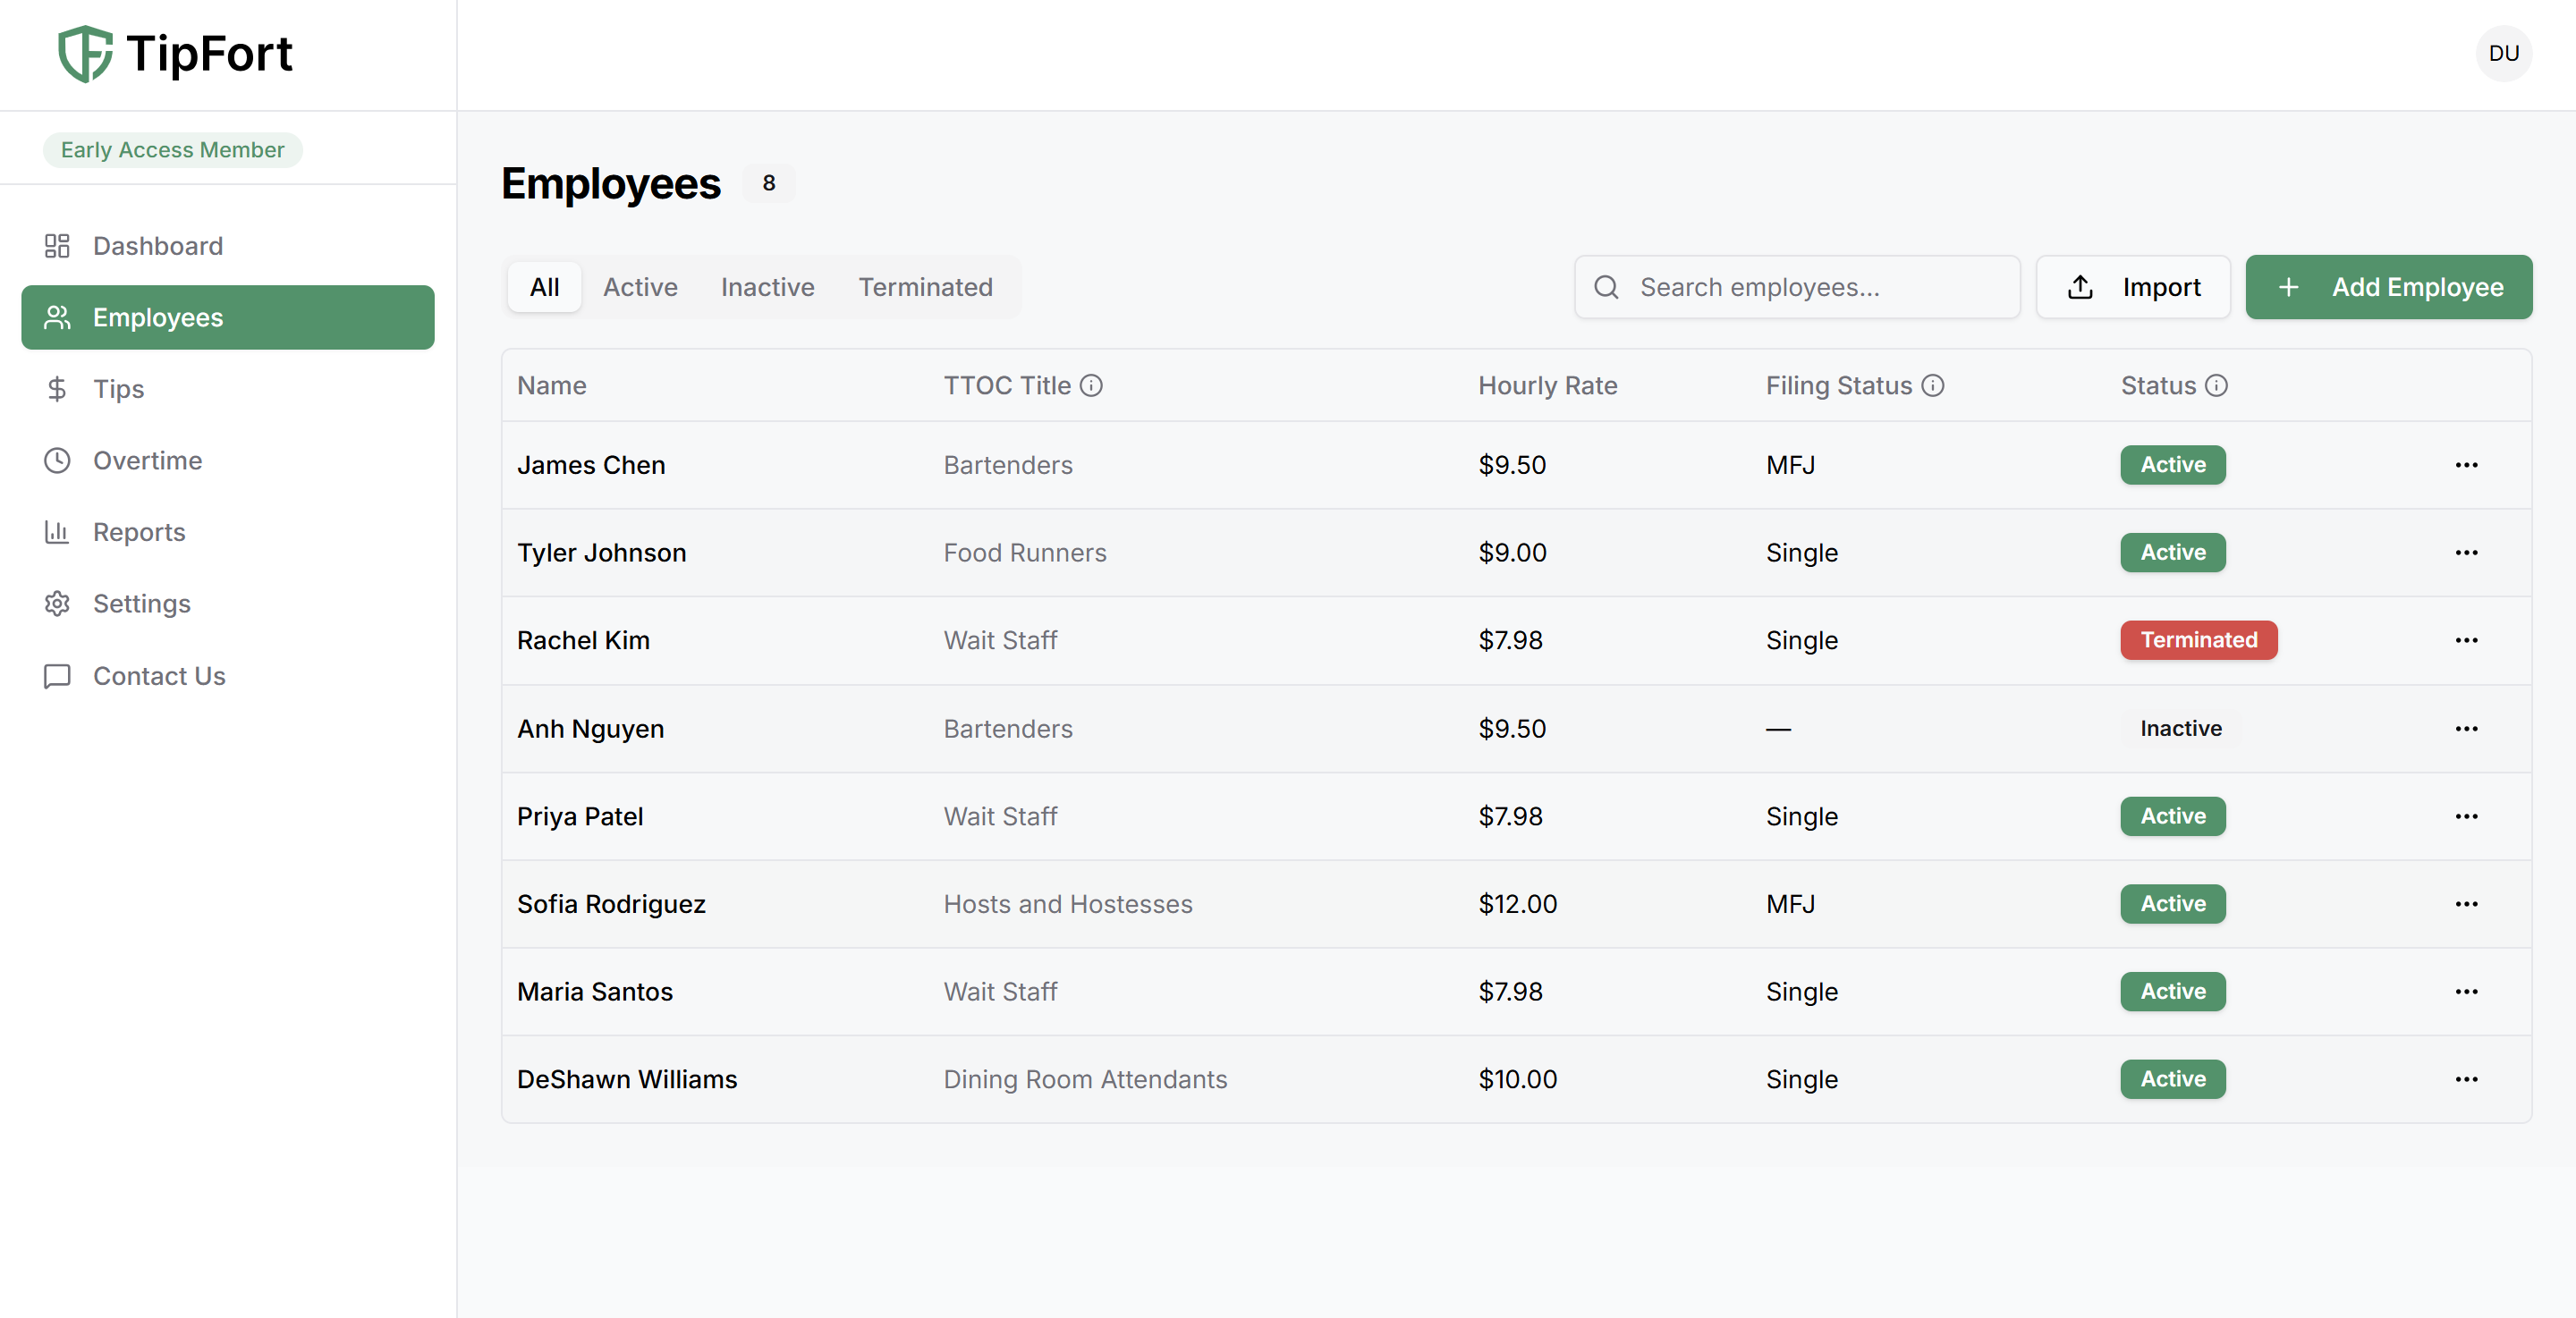
Task: Open Settings via the gear icon
Action: [57, 603]
